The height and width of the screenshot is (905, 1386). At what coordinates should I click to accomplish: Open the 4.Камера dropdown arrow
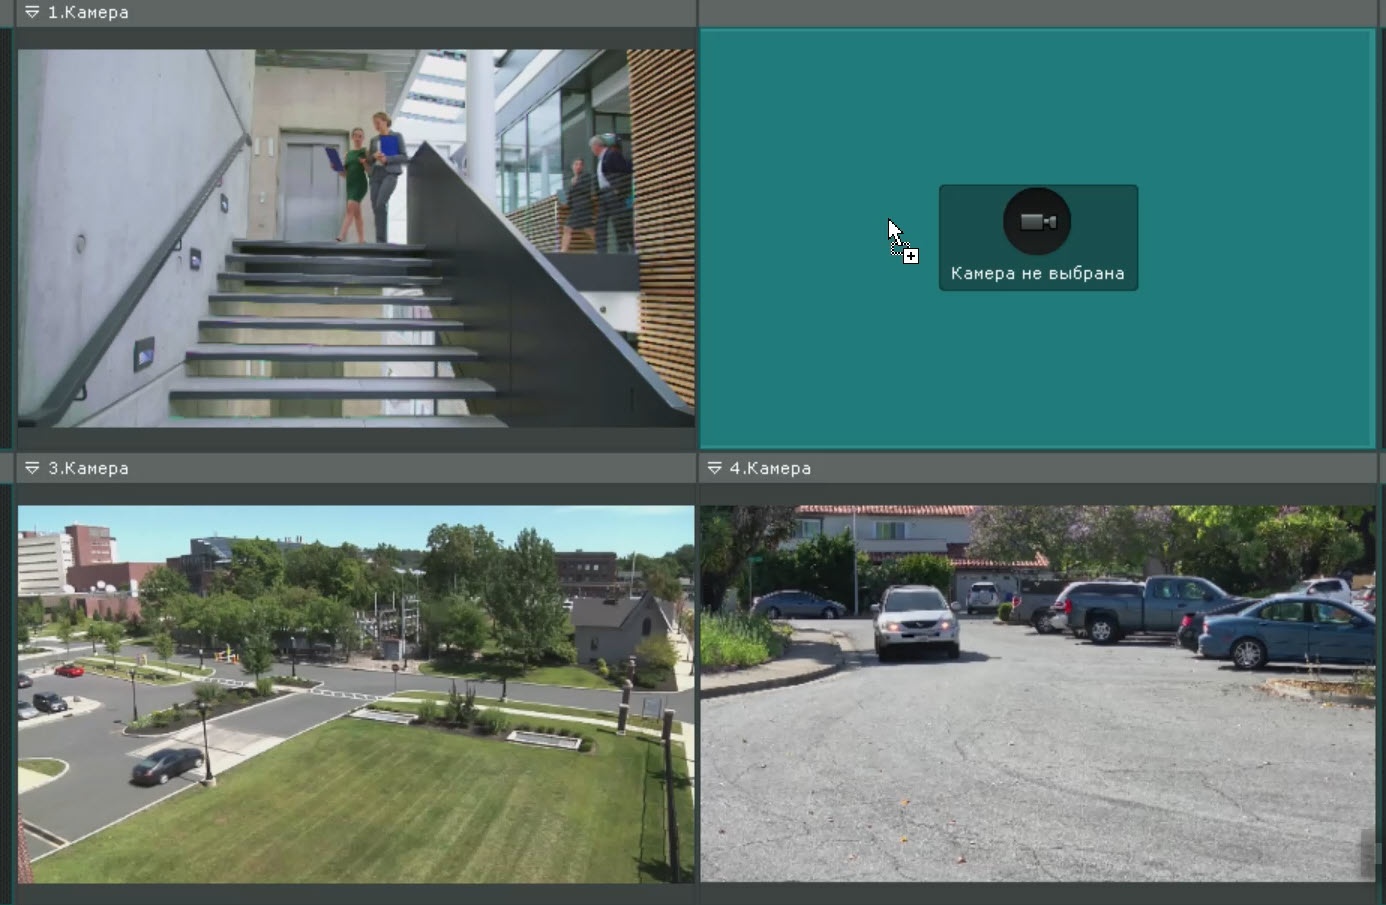coord(714,468)
